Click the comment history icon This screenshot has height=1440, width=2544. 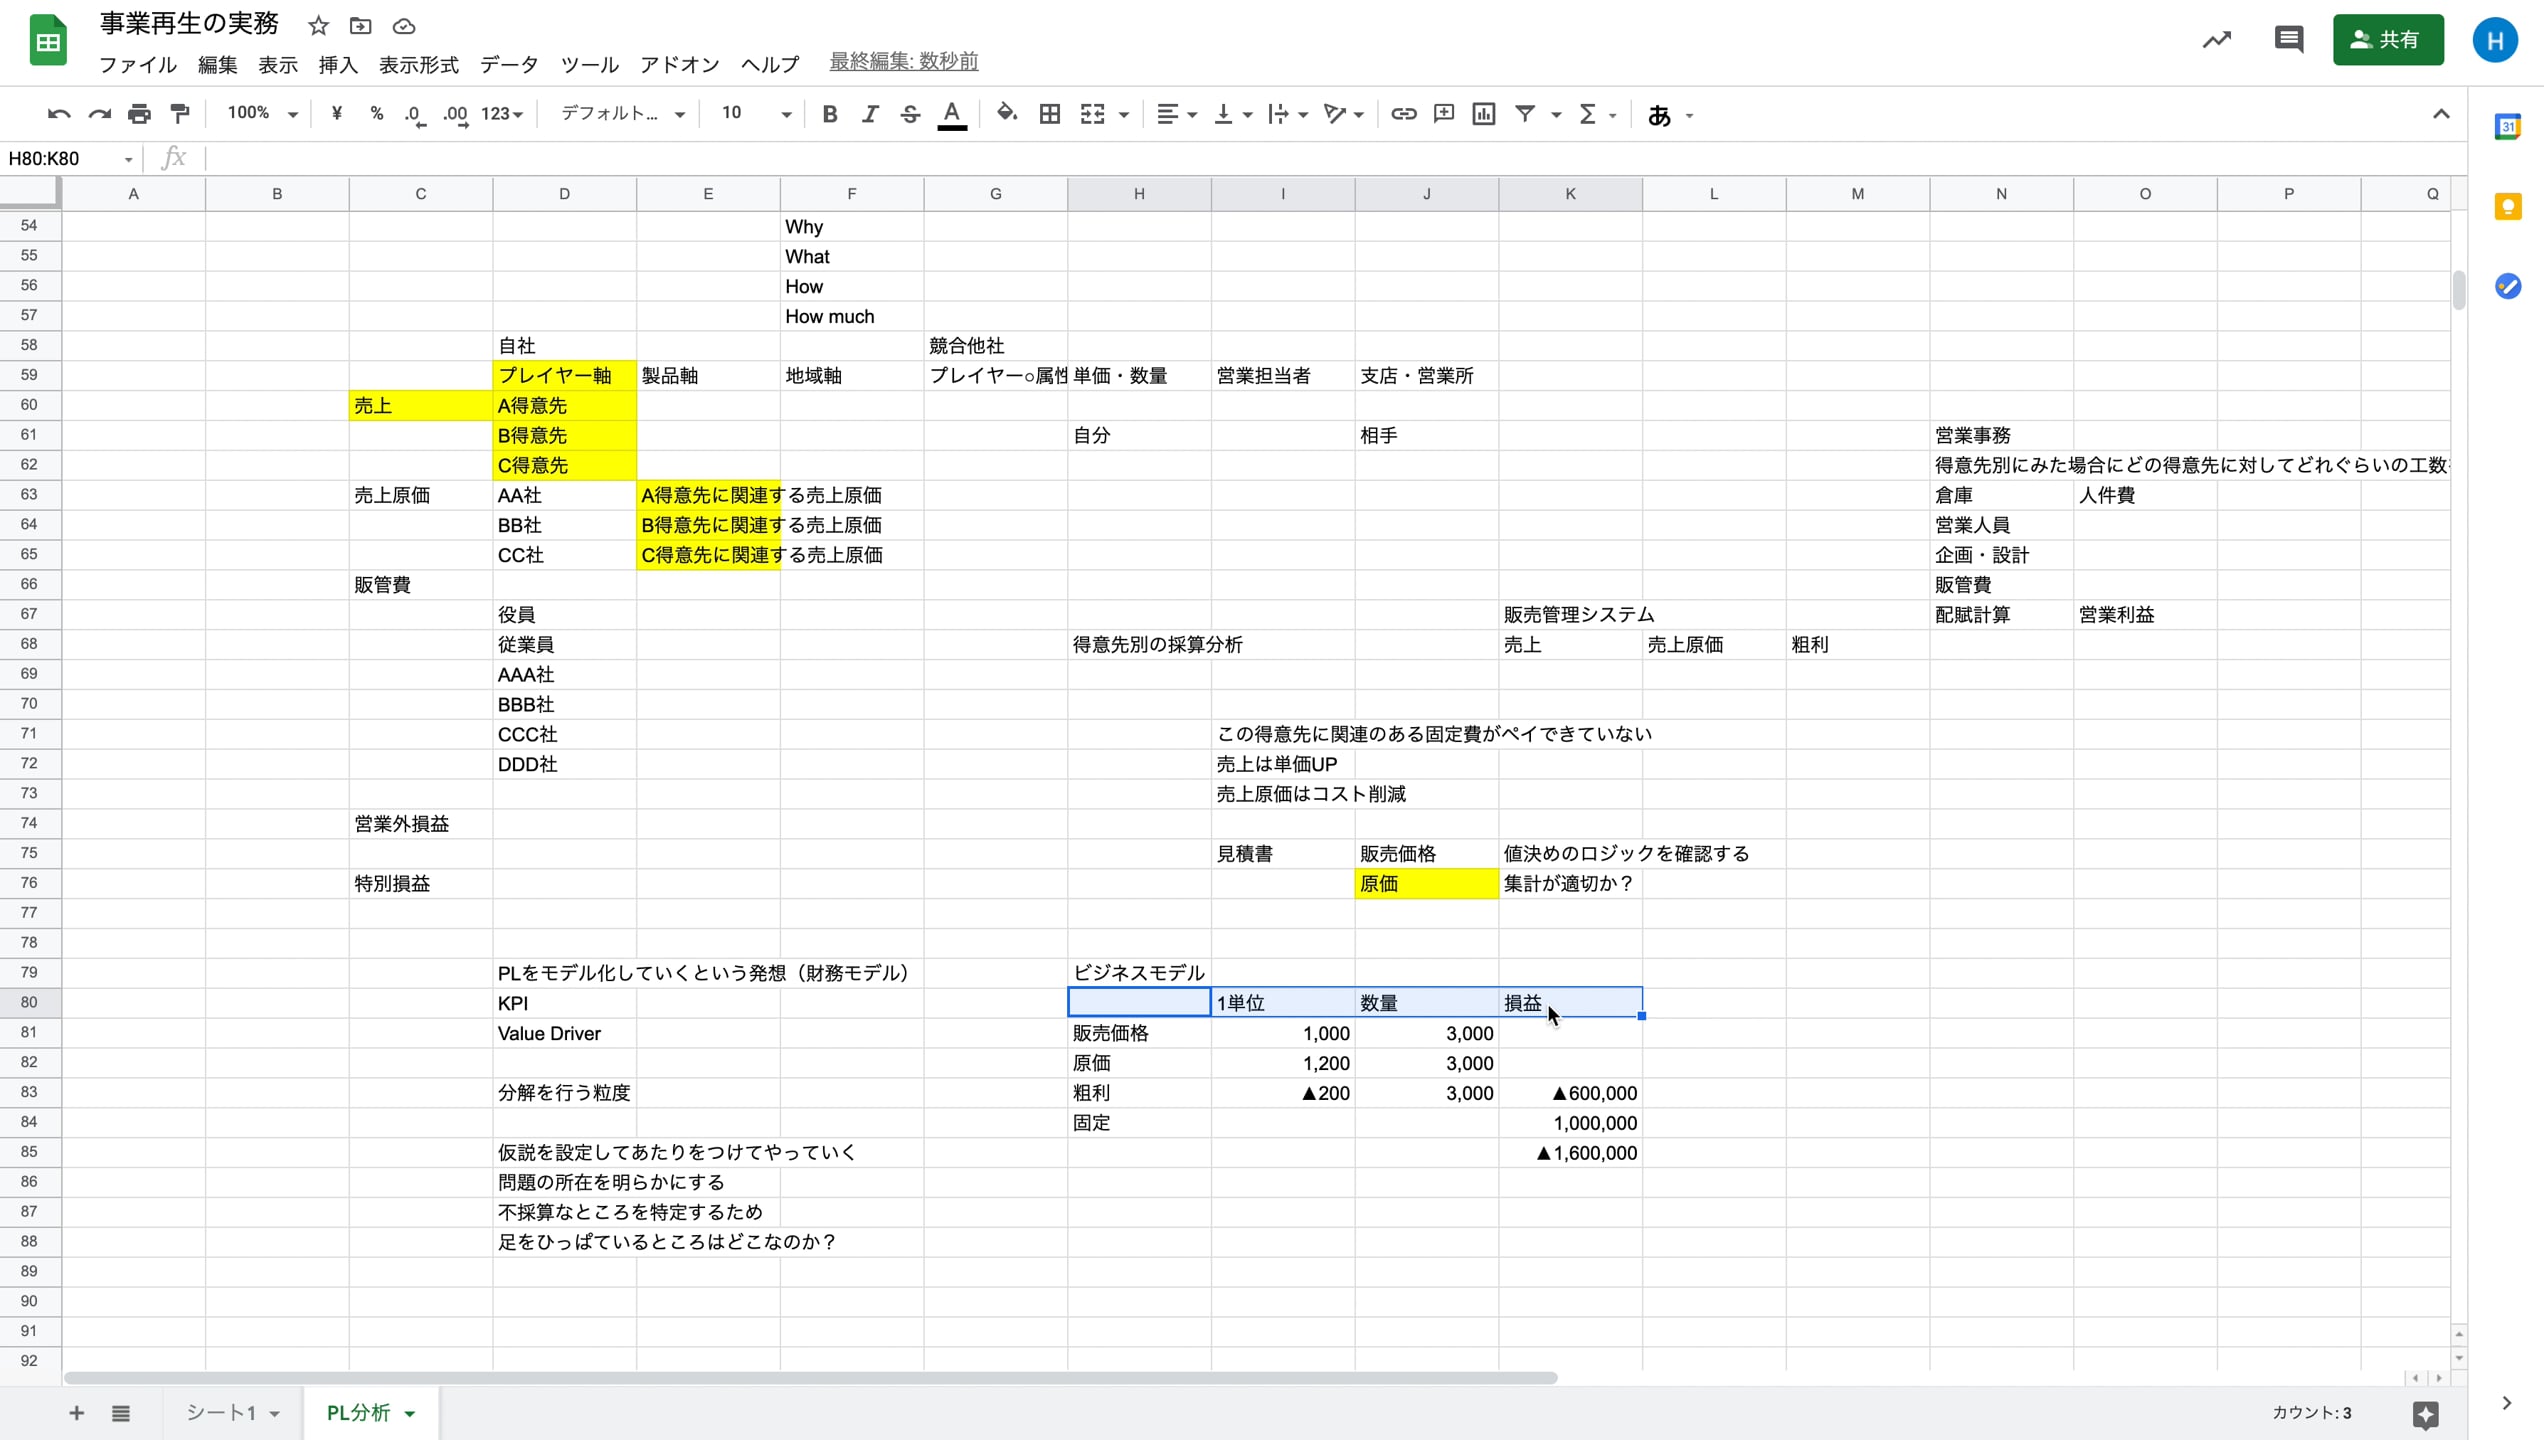2288,40
